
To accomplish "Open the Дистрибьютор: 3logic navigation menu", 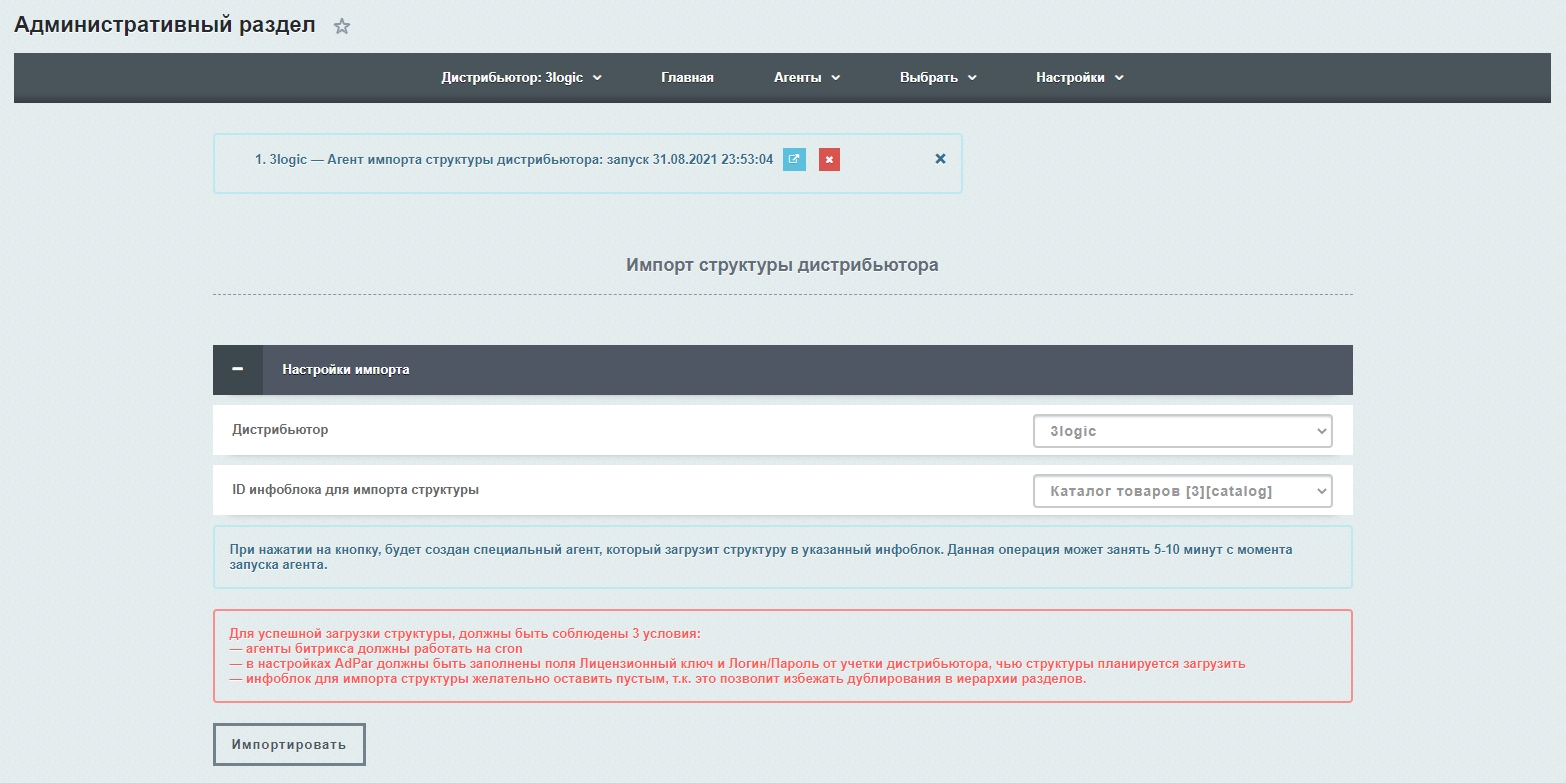I will 521,78.
